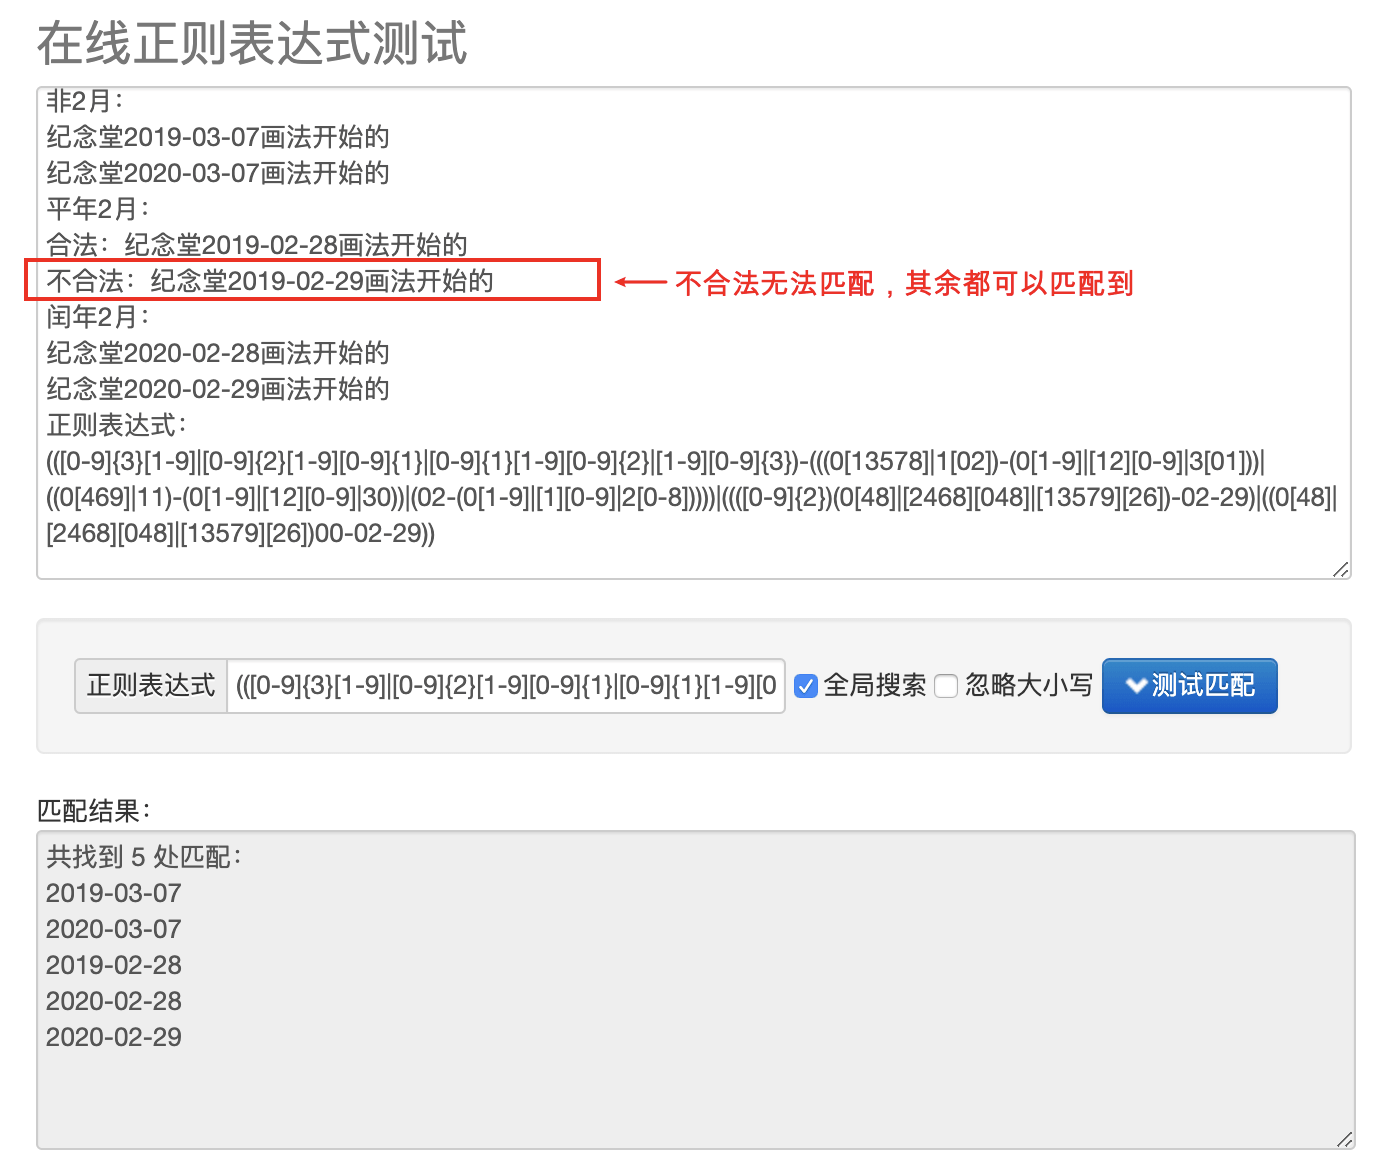Focus the regex expression input field

(506, 686)
